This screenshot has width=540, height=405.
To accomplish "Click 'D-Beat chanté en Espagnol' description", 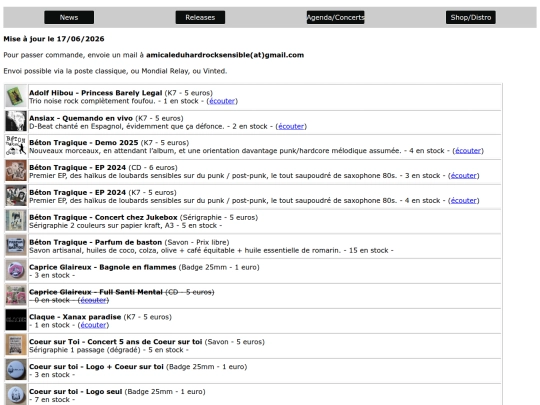I will pyautogui.click(x=127, y=126).
